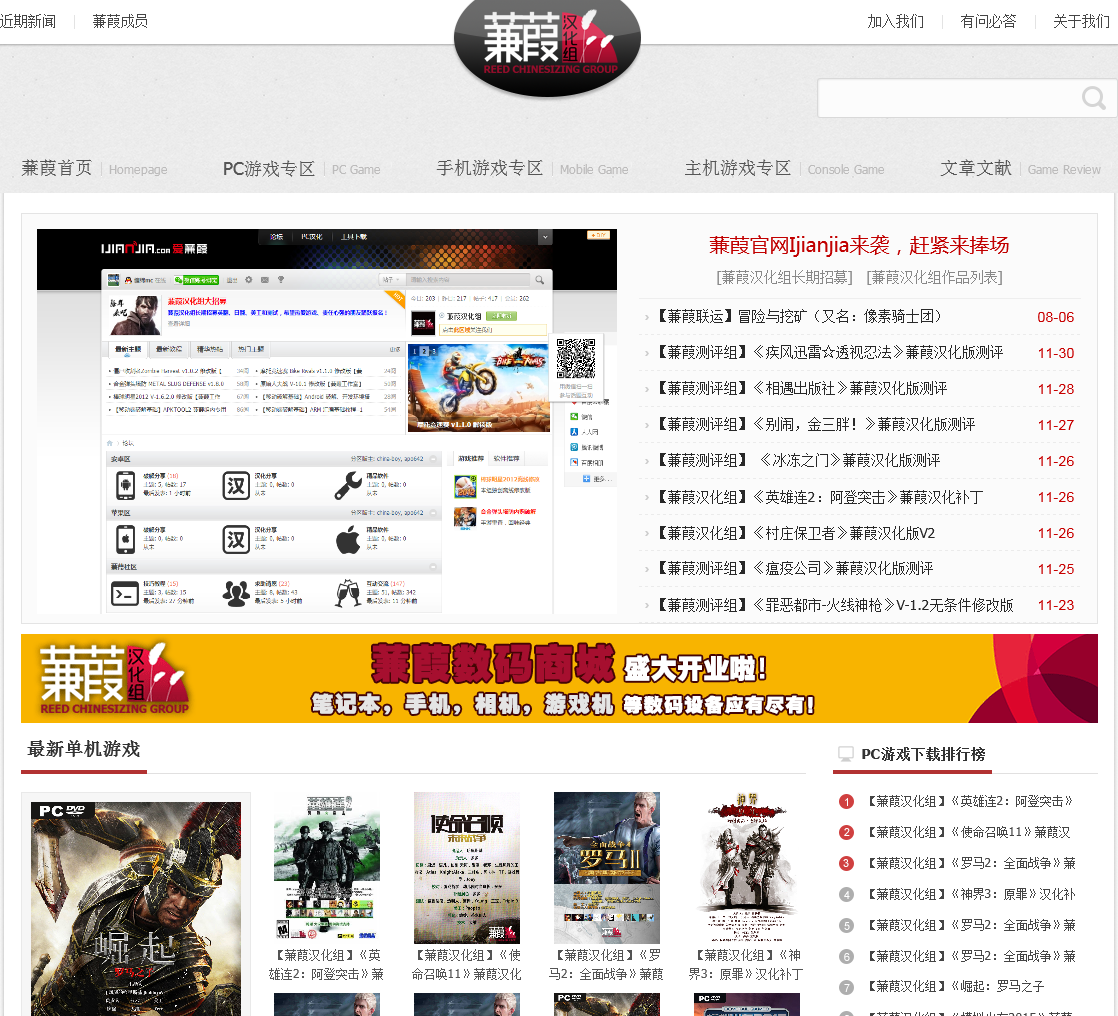
Task: Open news 《冰冻之门》蒹葭汉化版测评
Action: (796, 461)
